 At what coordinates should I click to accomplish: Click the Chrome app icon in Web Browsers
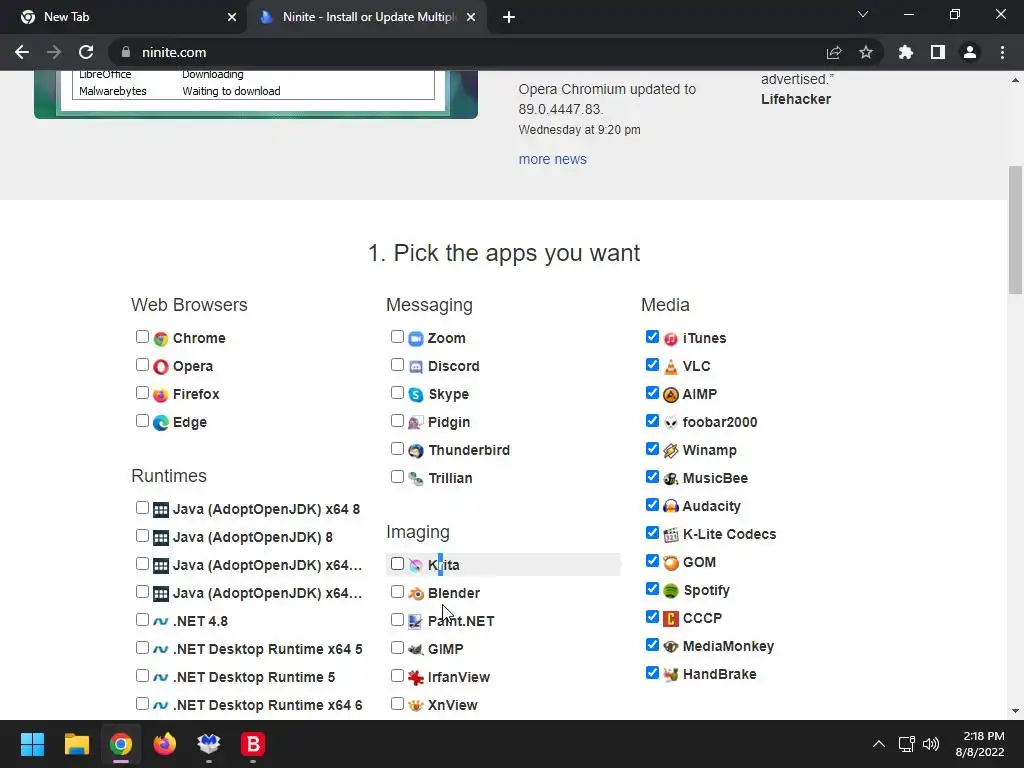coord(161,338)
